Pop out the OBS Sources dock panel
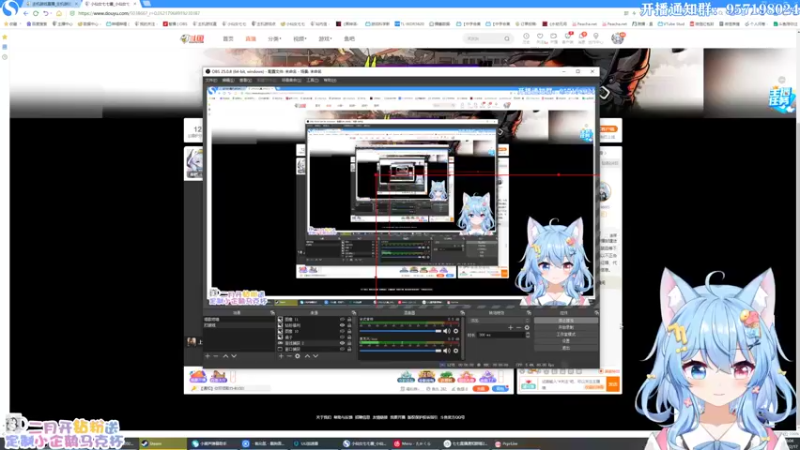 tap(354, 312)
